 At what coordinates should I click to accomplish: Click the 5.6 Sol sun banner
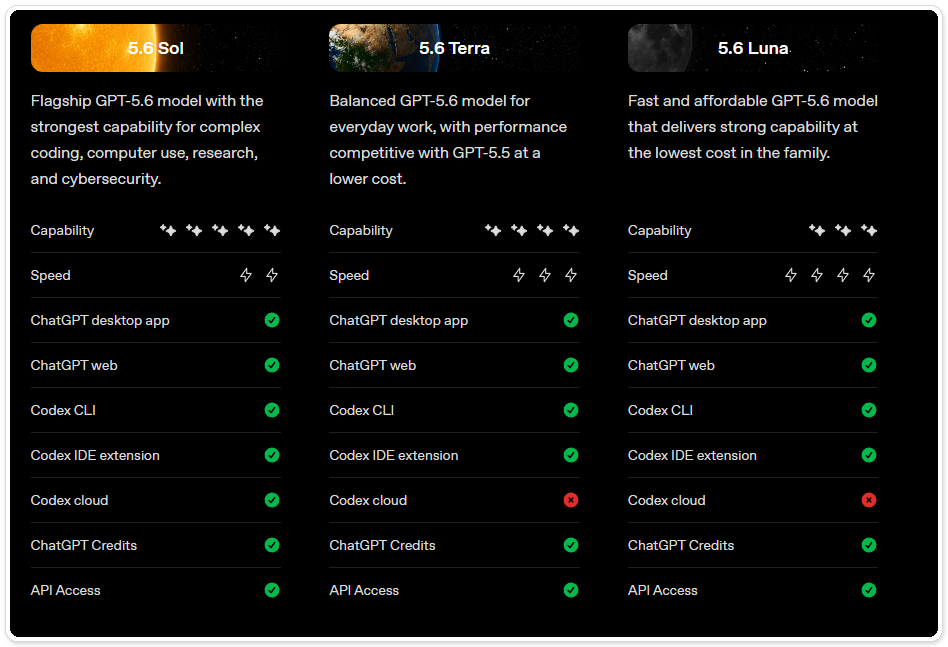tap(155, 48)
